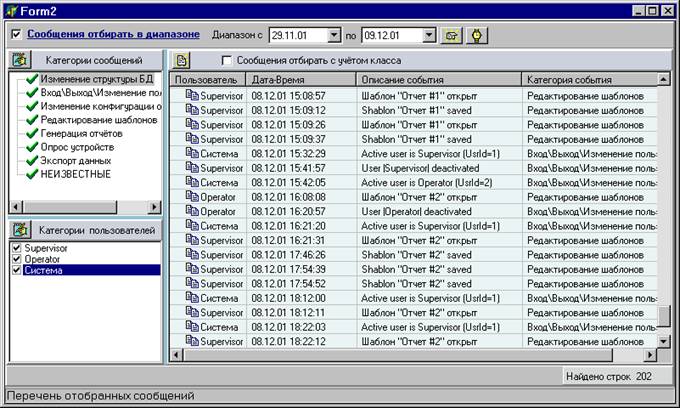680x408 pixels.
Task: Click the user categories panel icon
Action: pos(20,230)
